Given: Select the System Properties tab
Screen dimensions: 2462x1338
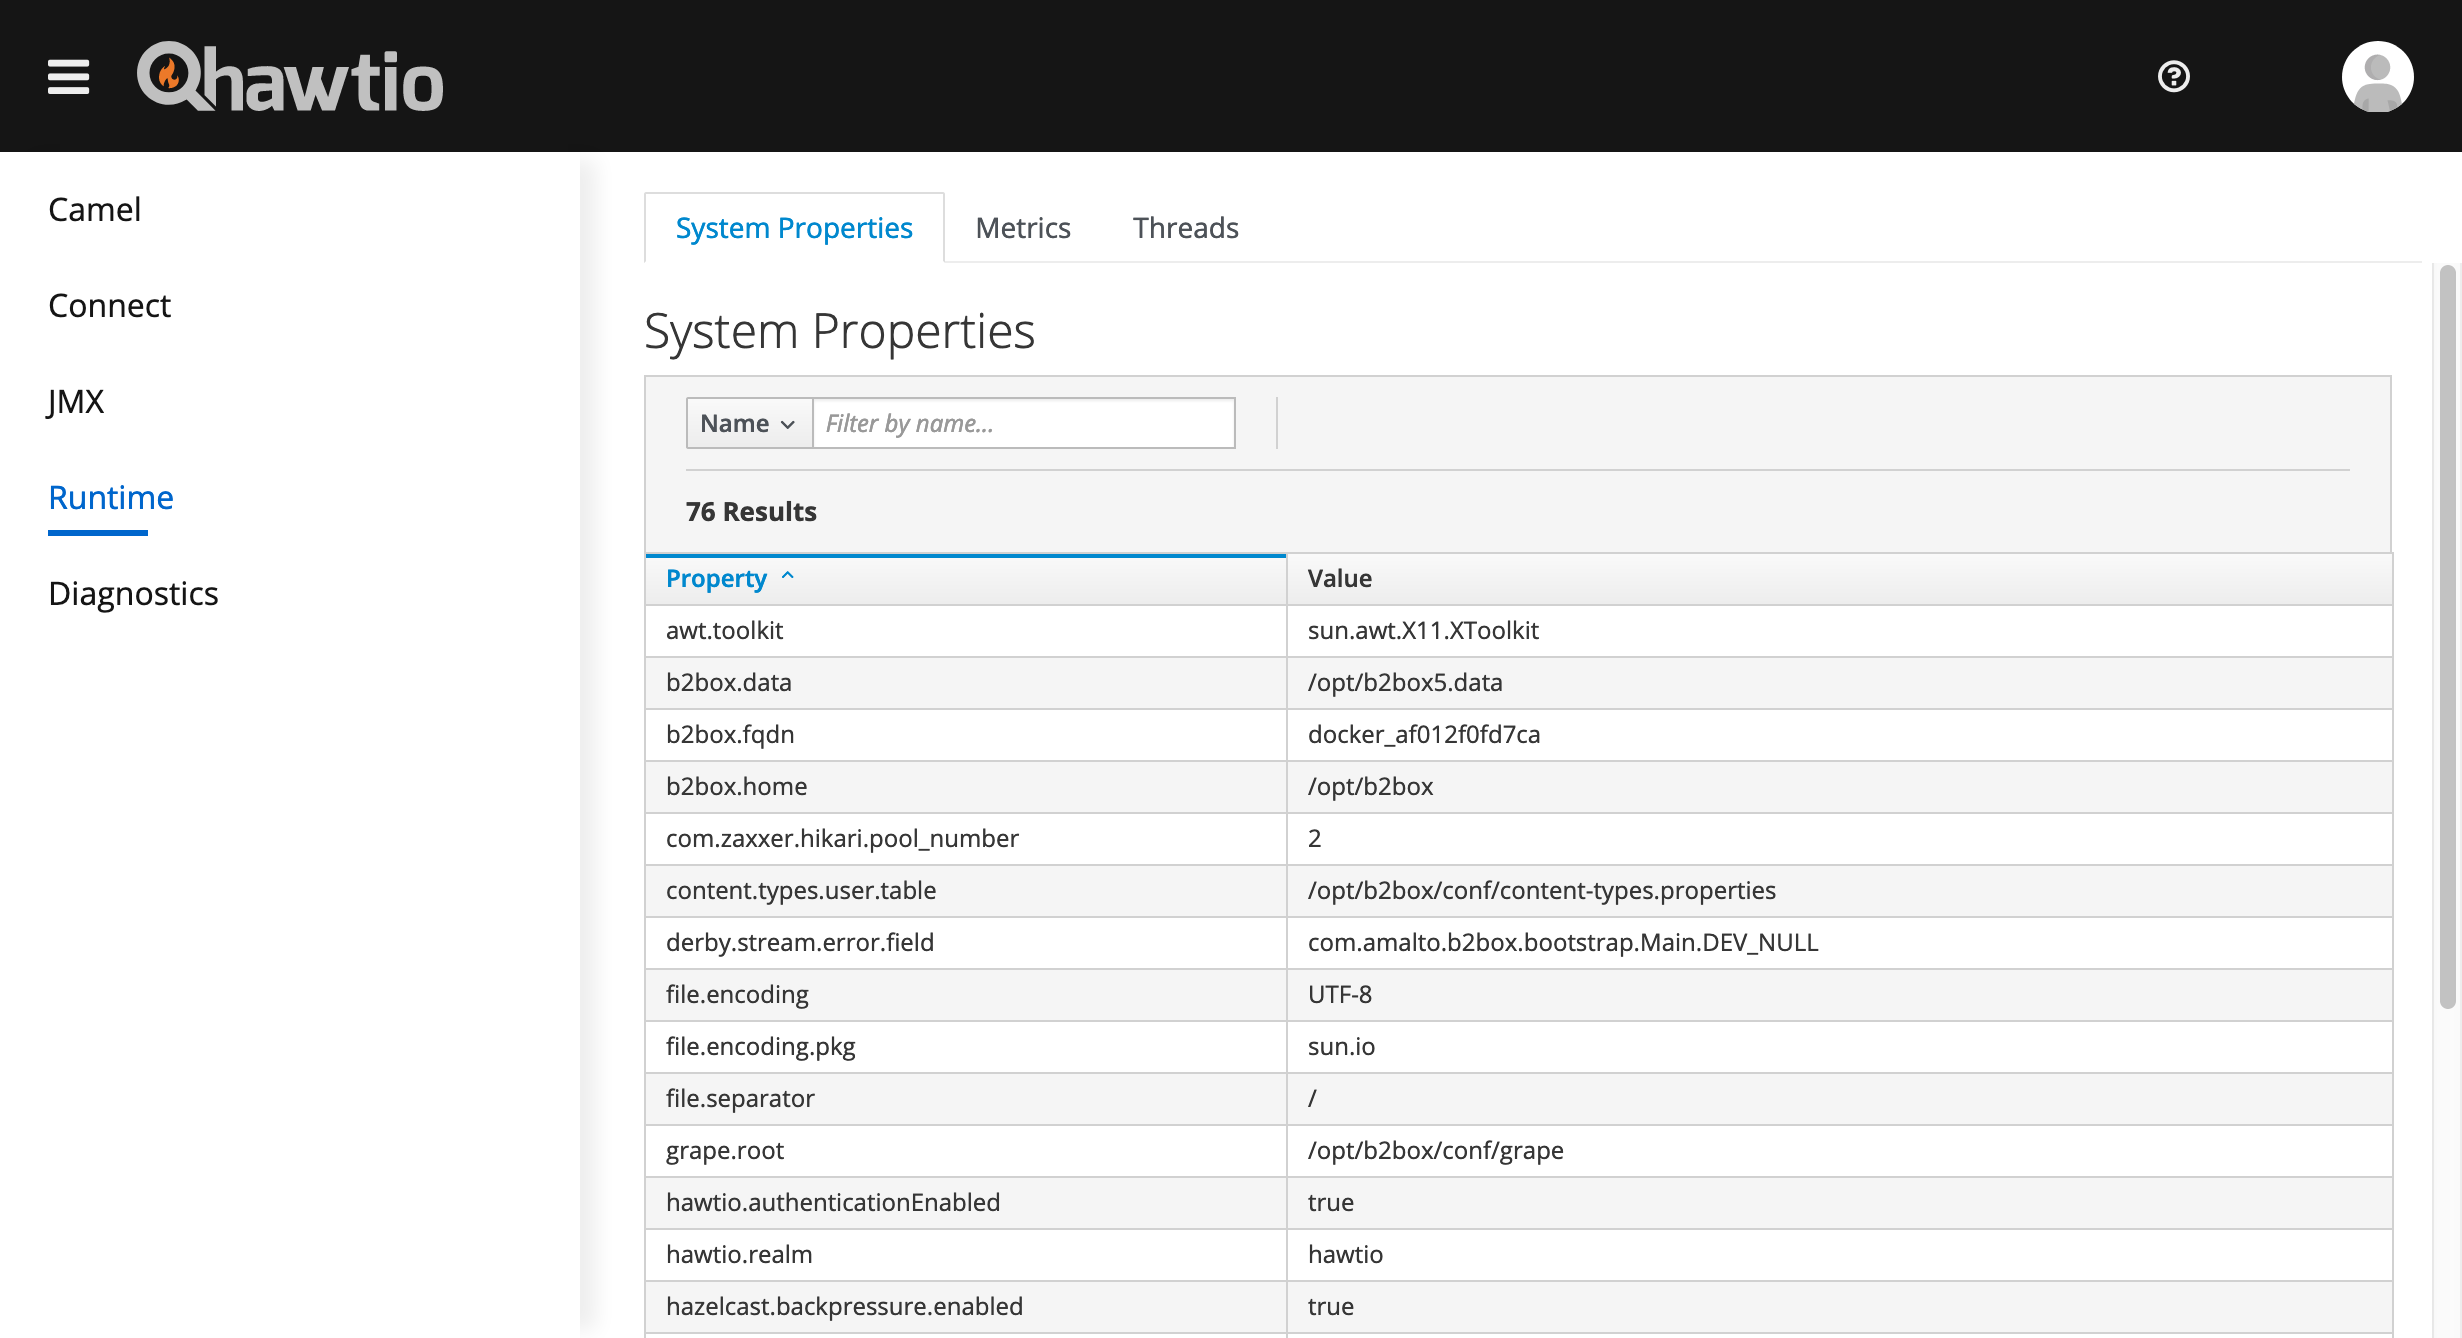Looking at the screenshot, I should tap(794, 228).
